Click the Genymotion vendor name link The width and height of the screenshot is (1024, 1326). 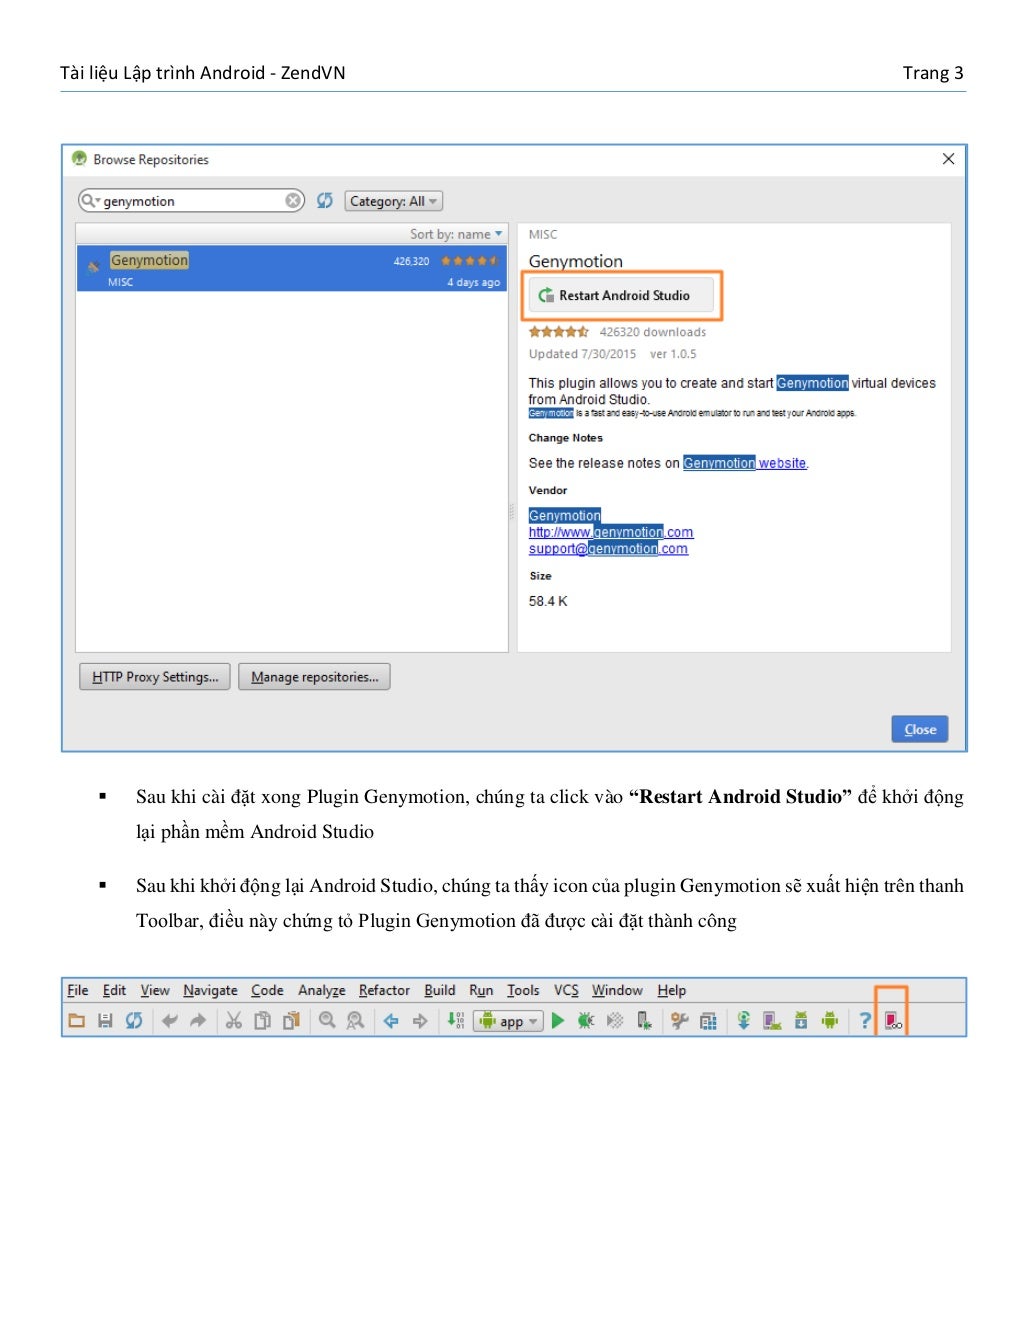[x=565, y=515]
